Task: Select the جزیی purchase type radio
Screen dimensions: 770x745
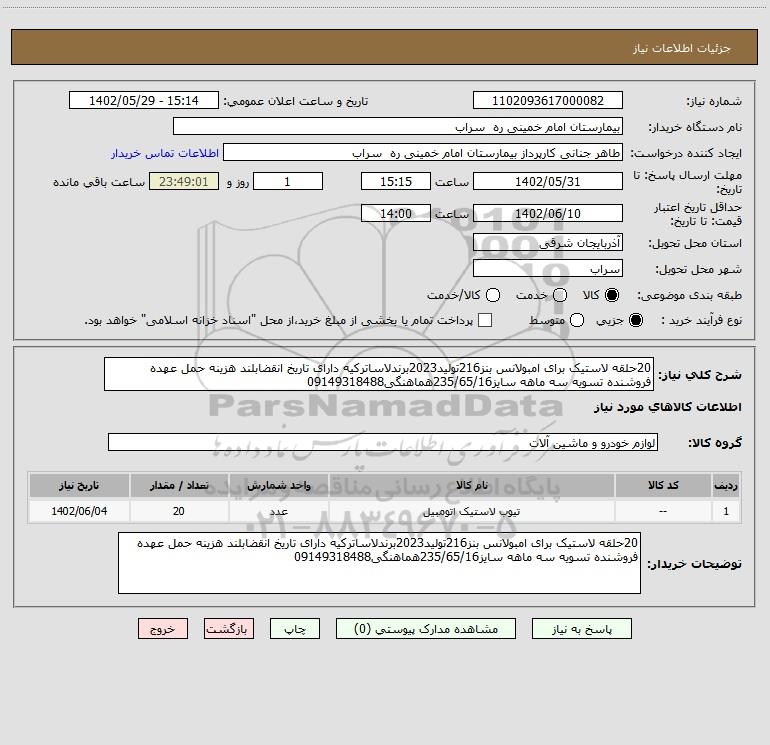Action: coord(635,320)
